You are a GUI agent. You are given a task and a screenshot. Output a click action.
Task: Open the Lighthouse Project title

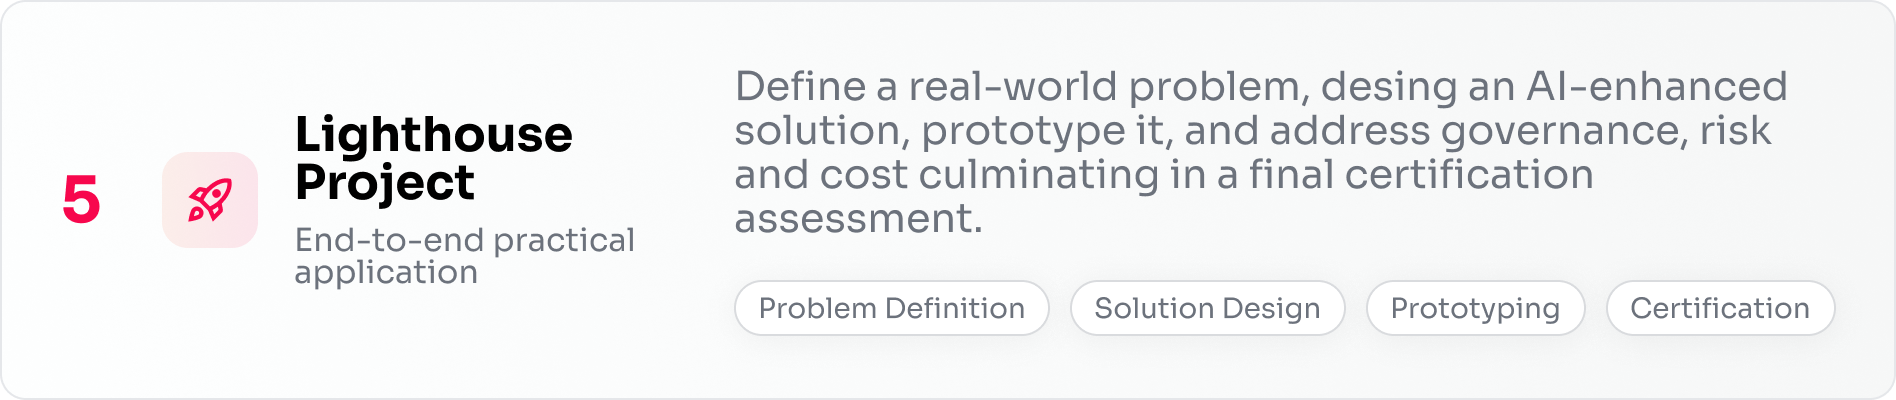click(x=433, y=158)
